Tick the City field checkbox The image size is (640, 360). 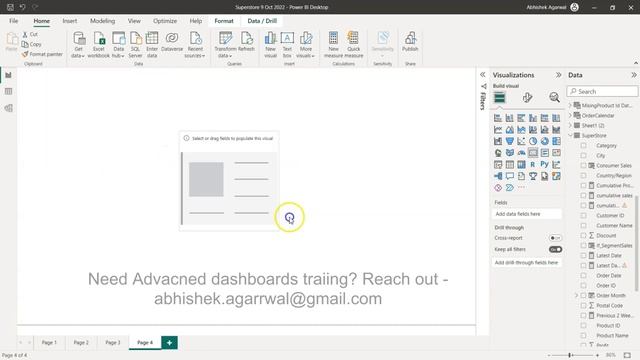click(583, 156)
